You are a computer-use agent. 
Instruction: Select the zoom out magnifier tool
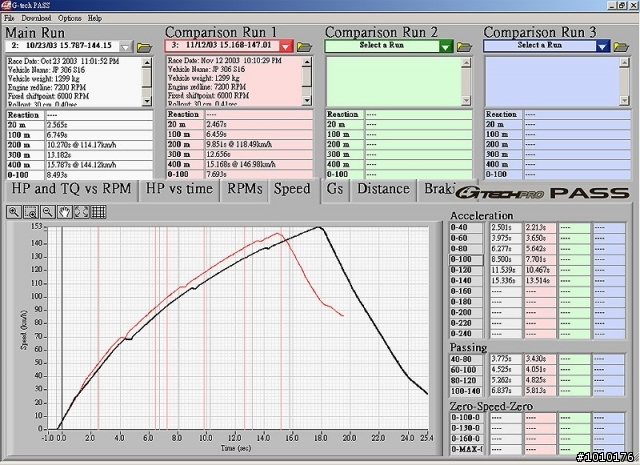(x=48, y=212)
